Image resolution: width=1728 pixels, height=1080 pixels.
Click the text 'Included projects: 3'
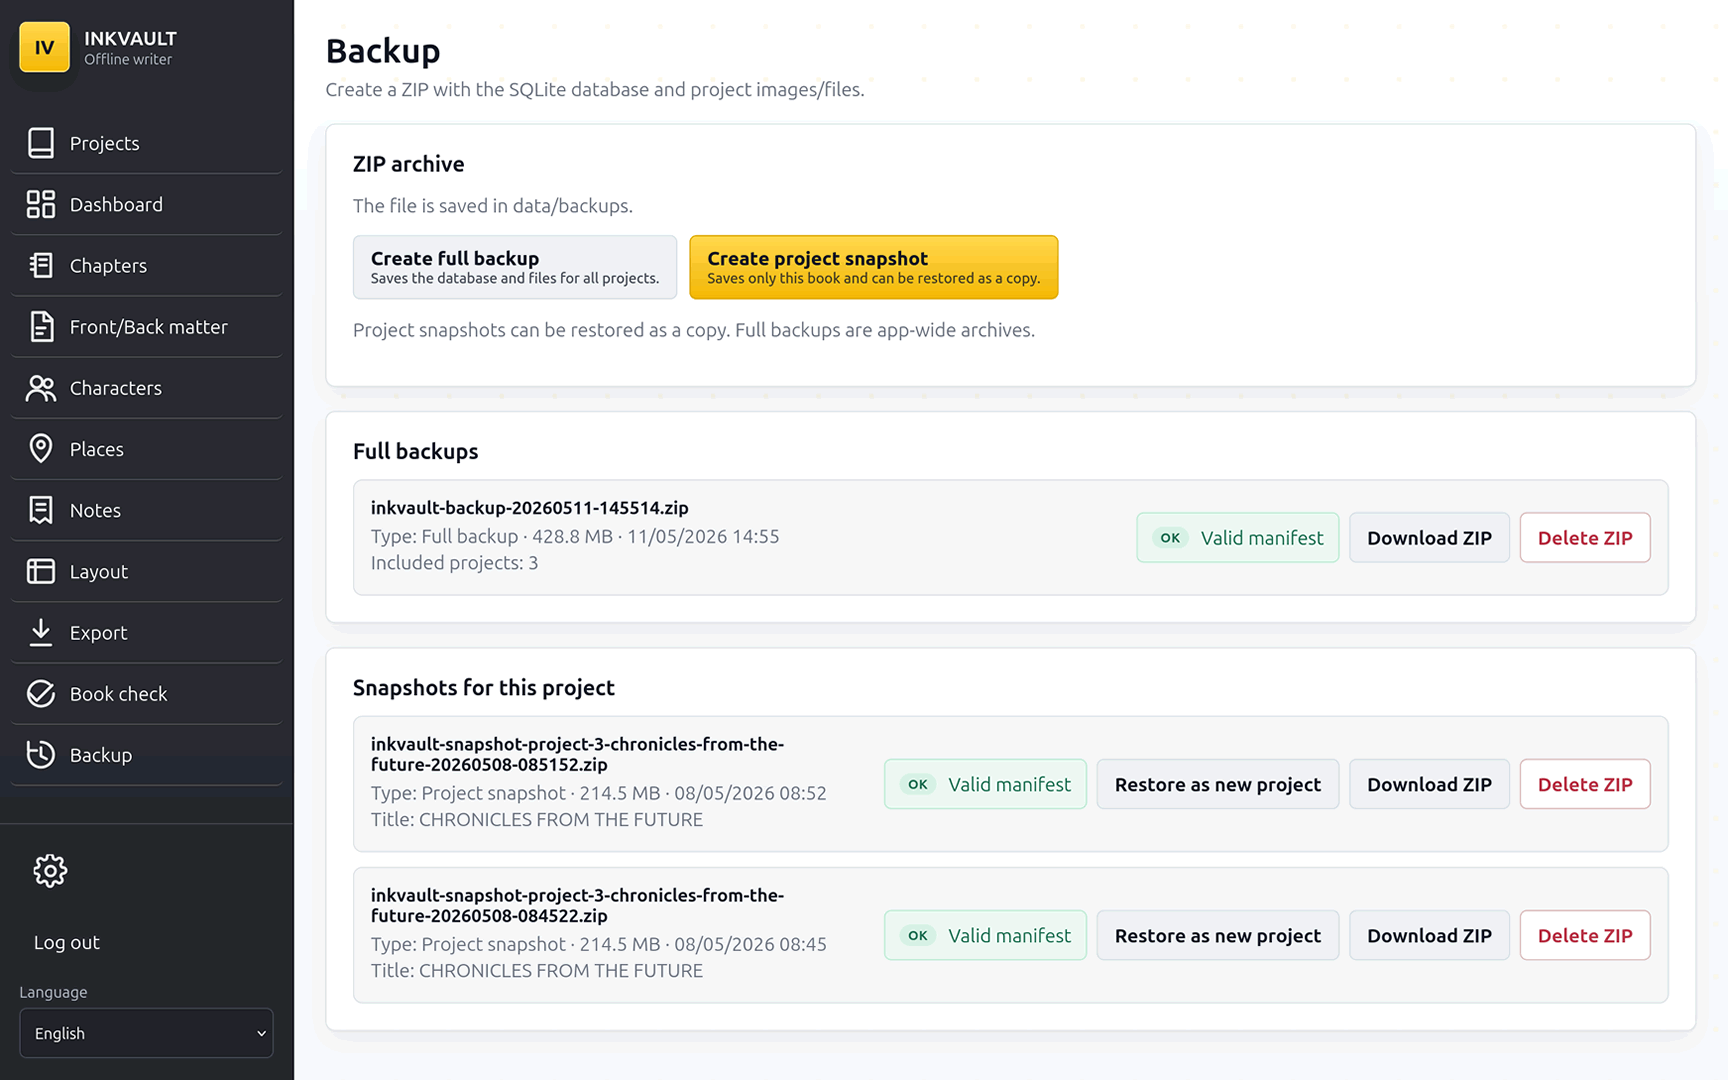pyautogui.click(x=454, y=562)
